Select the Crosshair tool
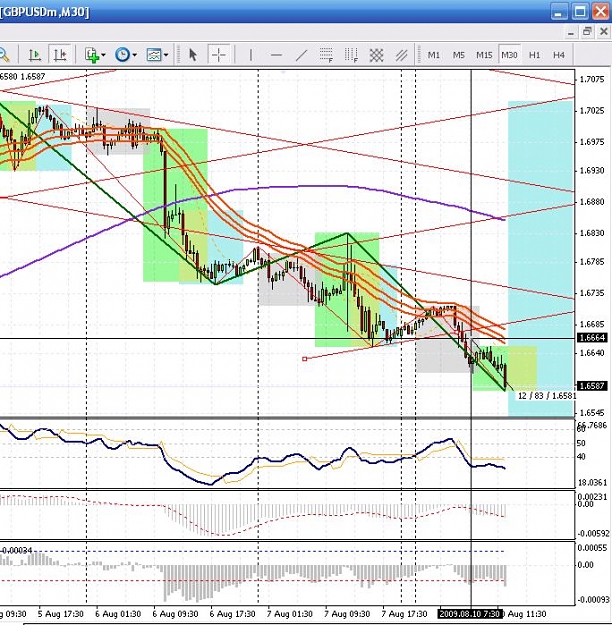Image resolution: width=612 pixels, height=625 pixels. (218, 55)
